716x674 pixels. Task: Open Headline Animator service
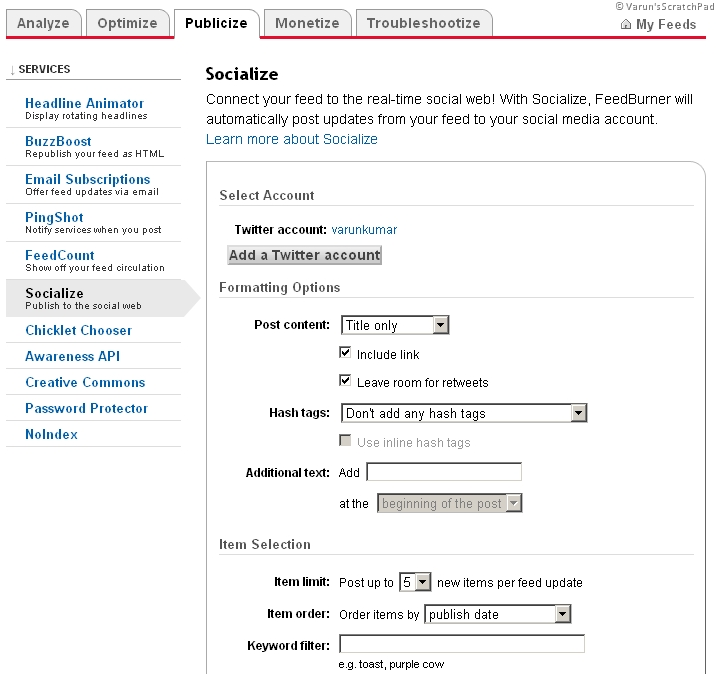click(85, 103)
